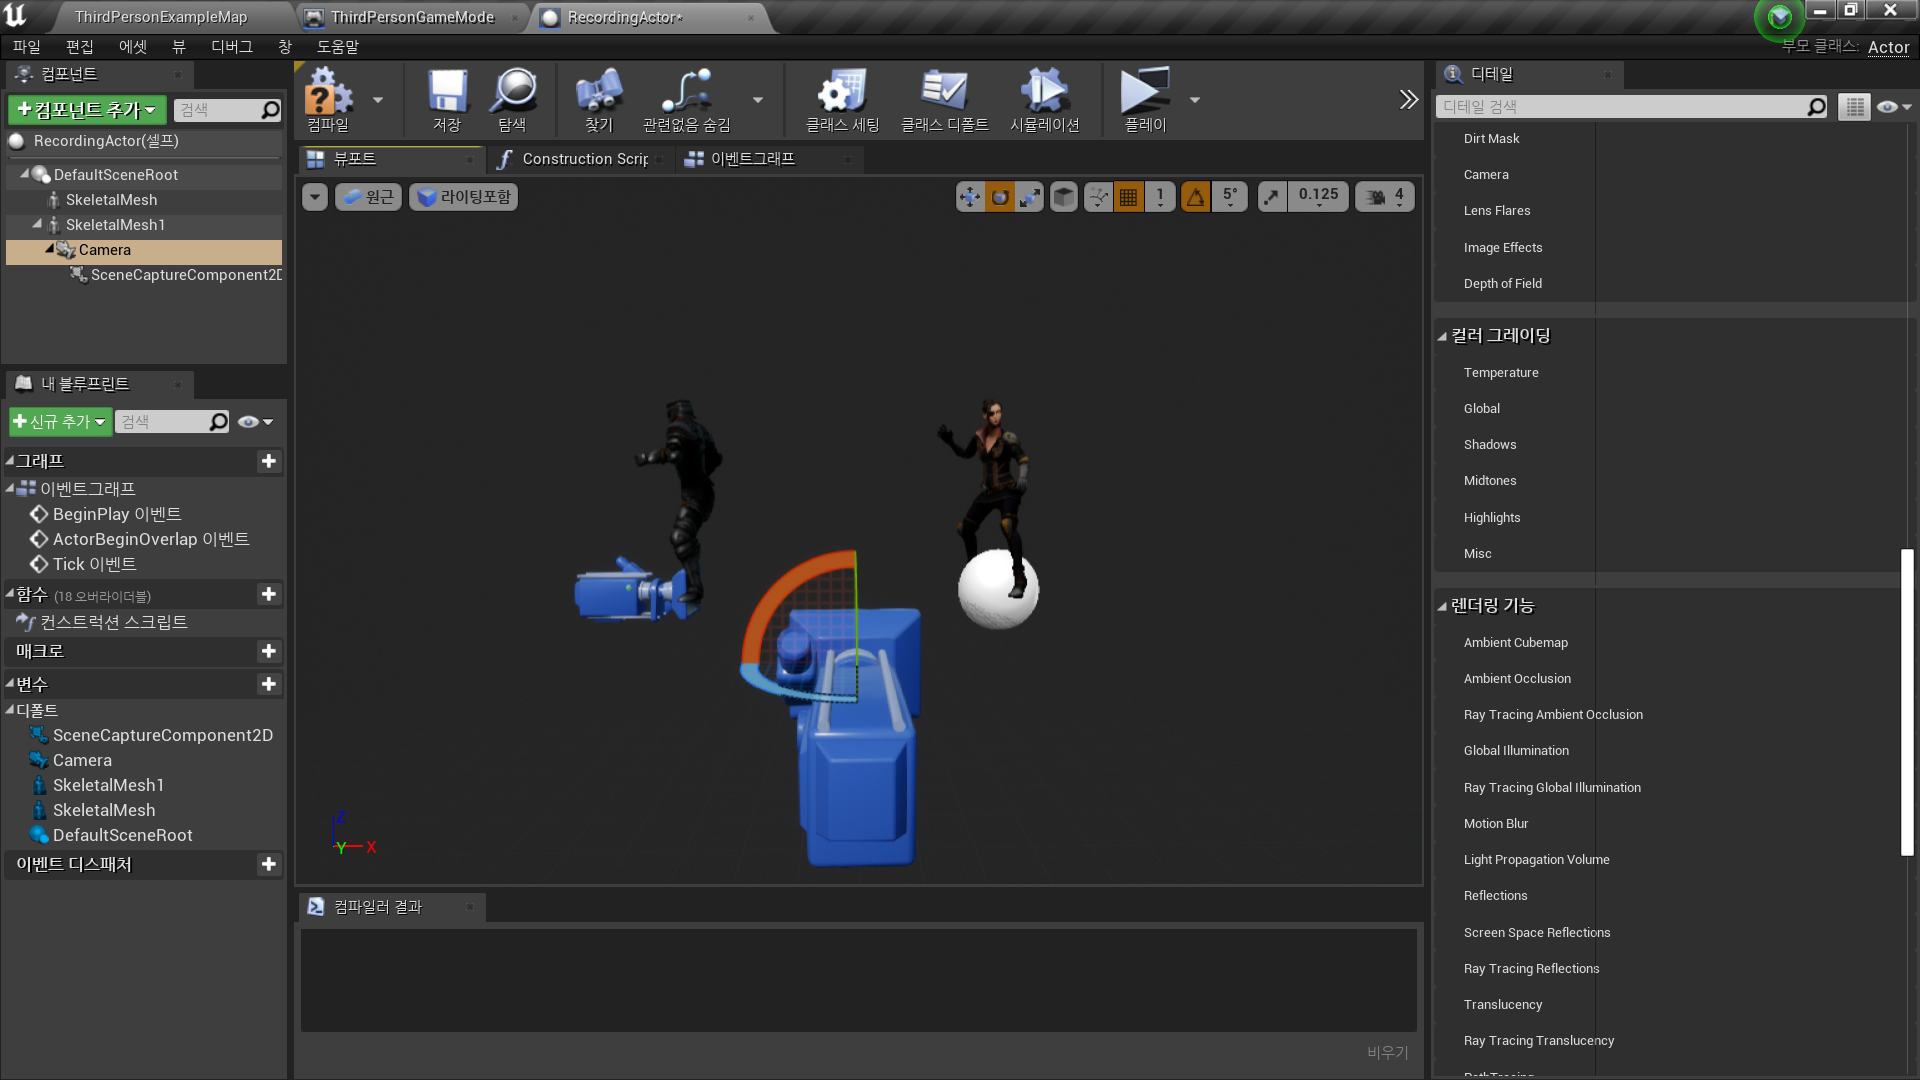The width and height of the screenshot is (1920, 1080).
Task: Open Class Settings (클래스 세팅) icon
Action: pyautogui.click(x=842, y=99)
